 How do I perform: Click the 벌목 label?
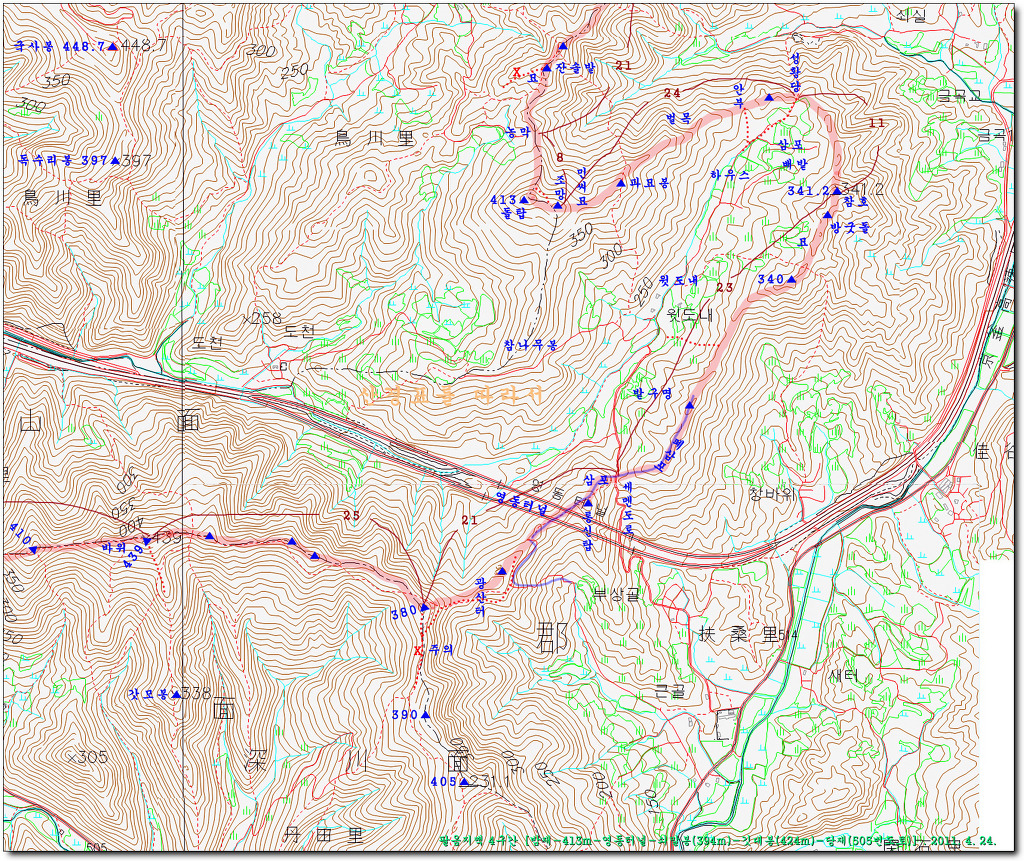pos(677,119)
